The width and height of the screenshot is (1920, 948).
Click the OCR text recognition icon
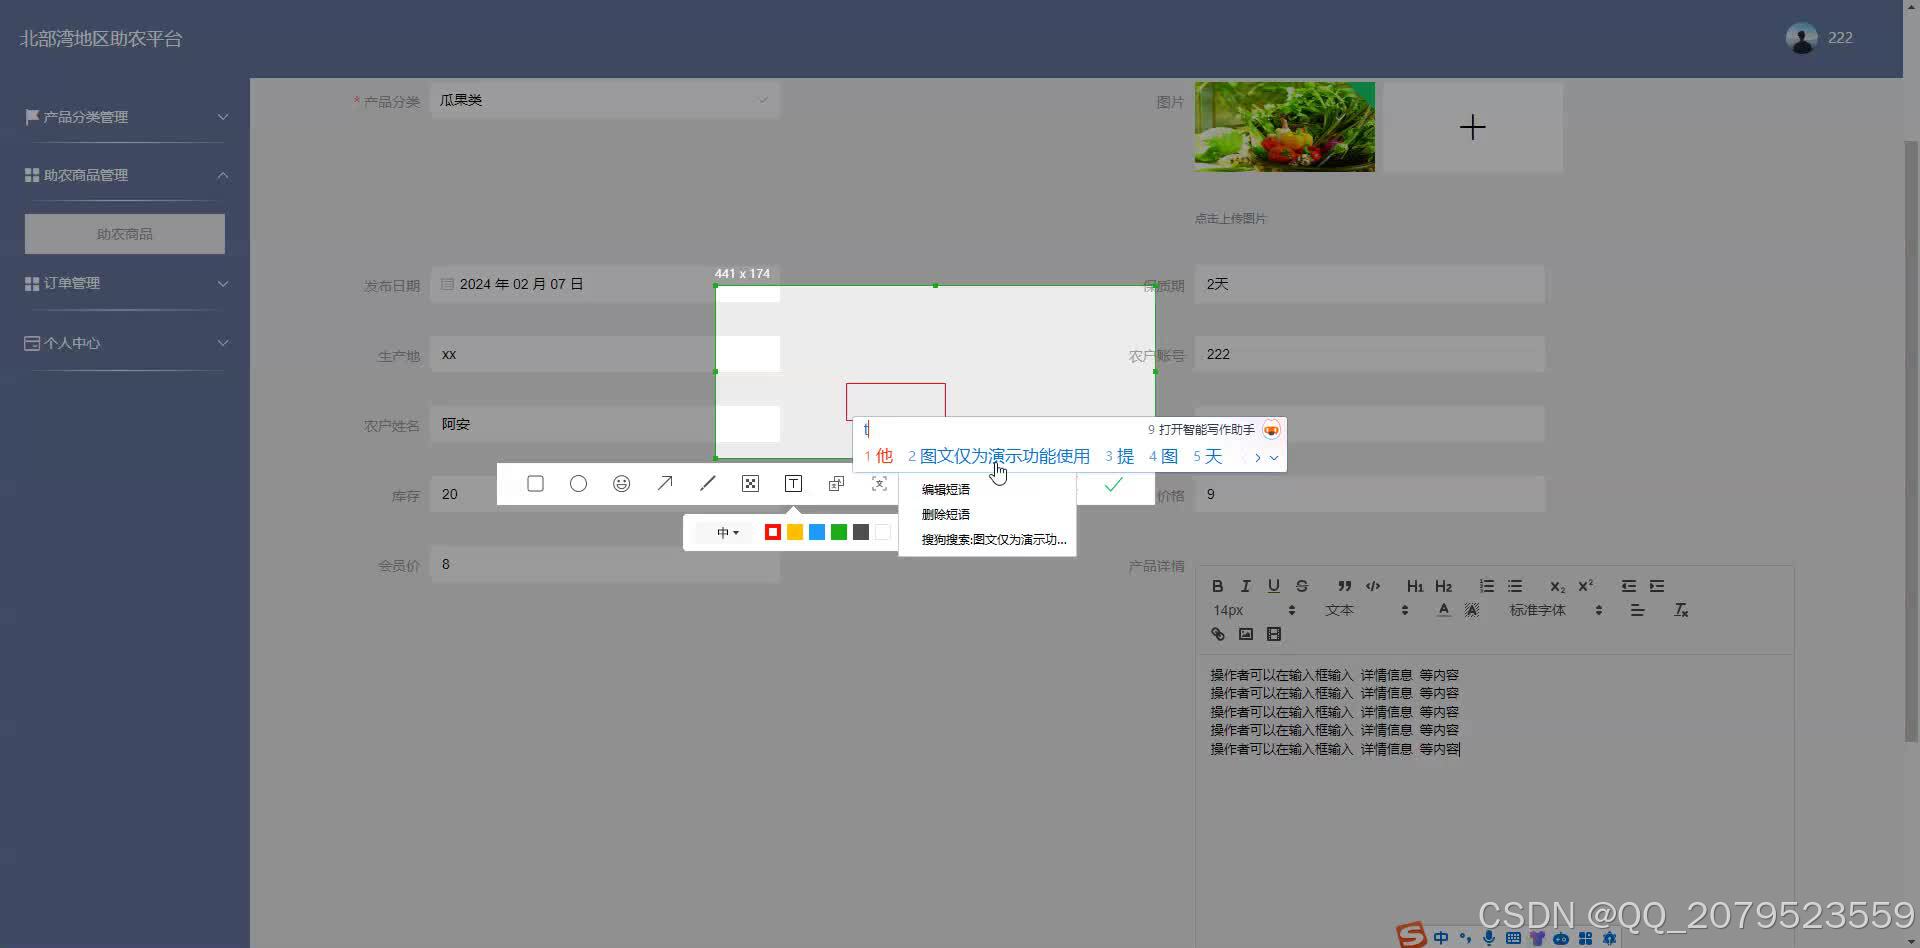coord(879,484)
